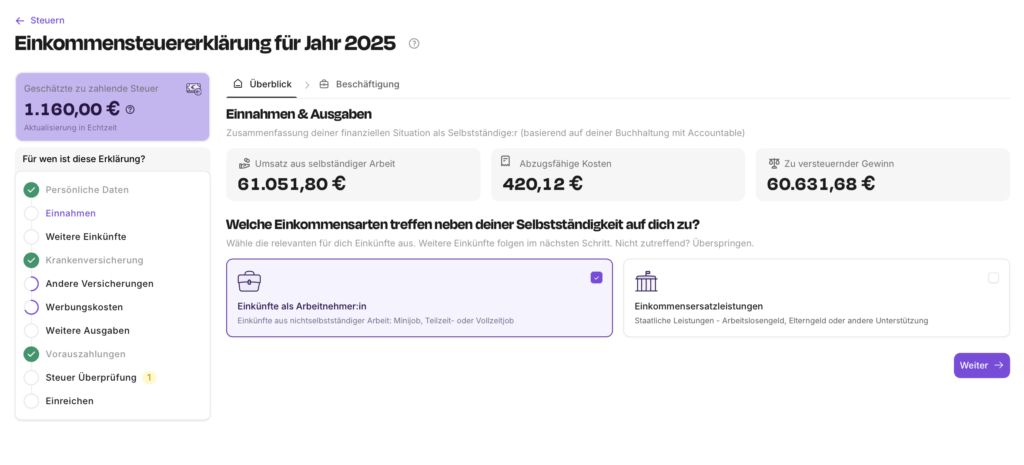This screenshot has height=465, width=1024.
Task: Click the money icon in the estimated tax card
Action: click(193, 89)
